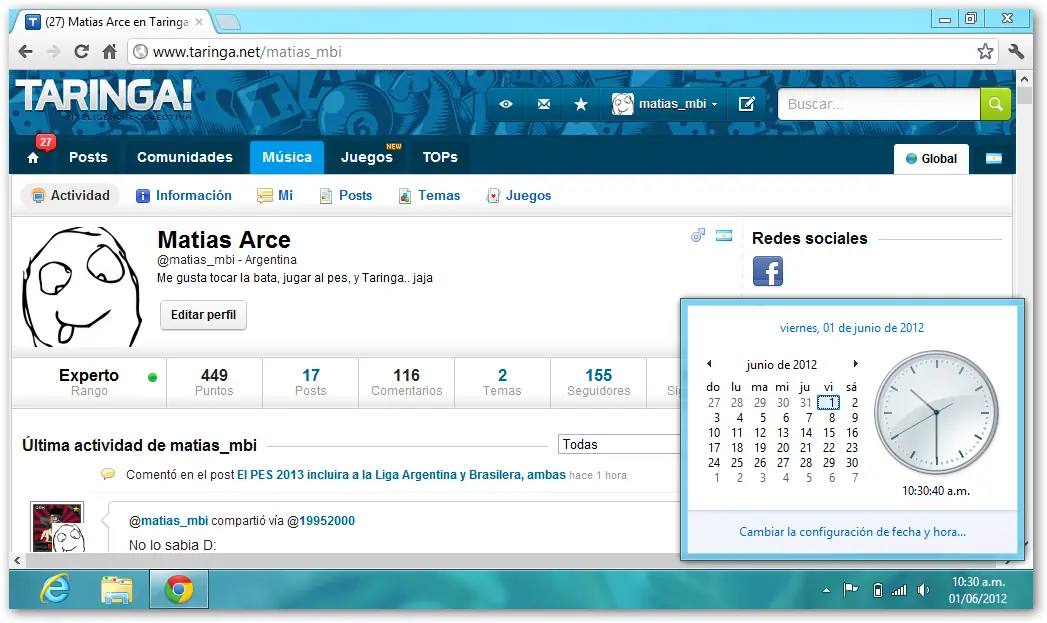Select day 30 of June in calendar
Screen dimensions: 1047x623
point(851,463)
